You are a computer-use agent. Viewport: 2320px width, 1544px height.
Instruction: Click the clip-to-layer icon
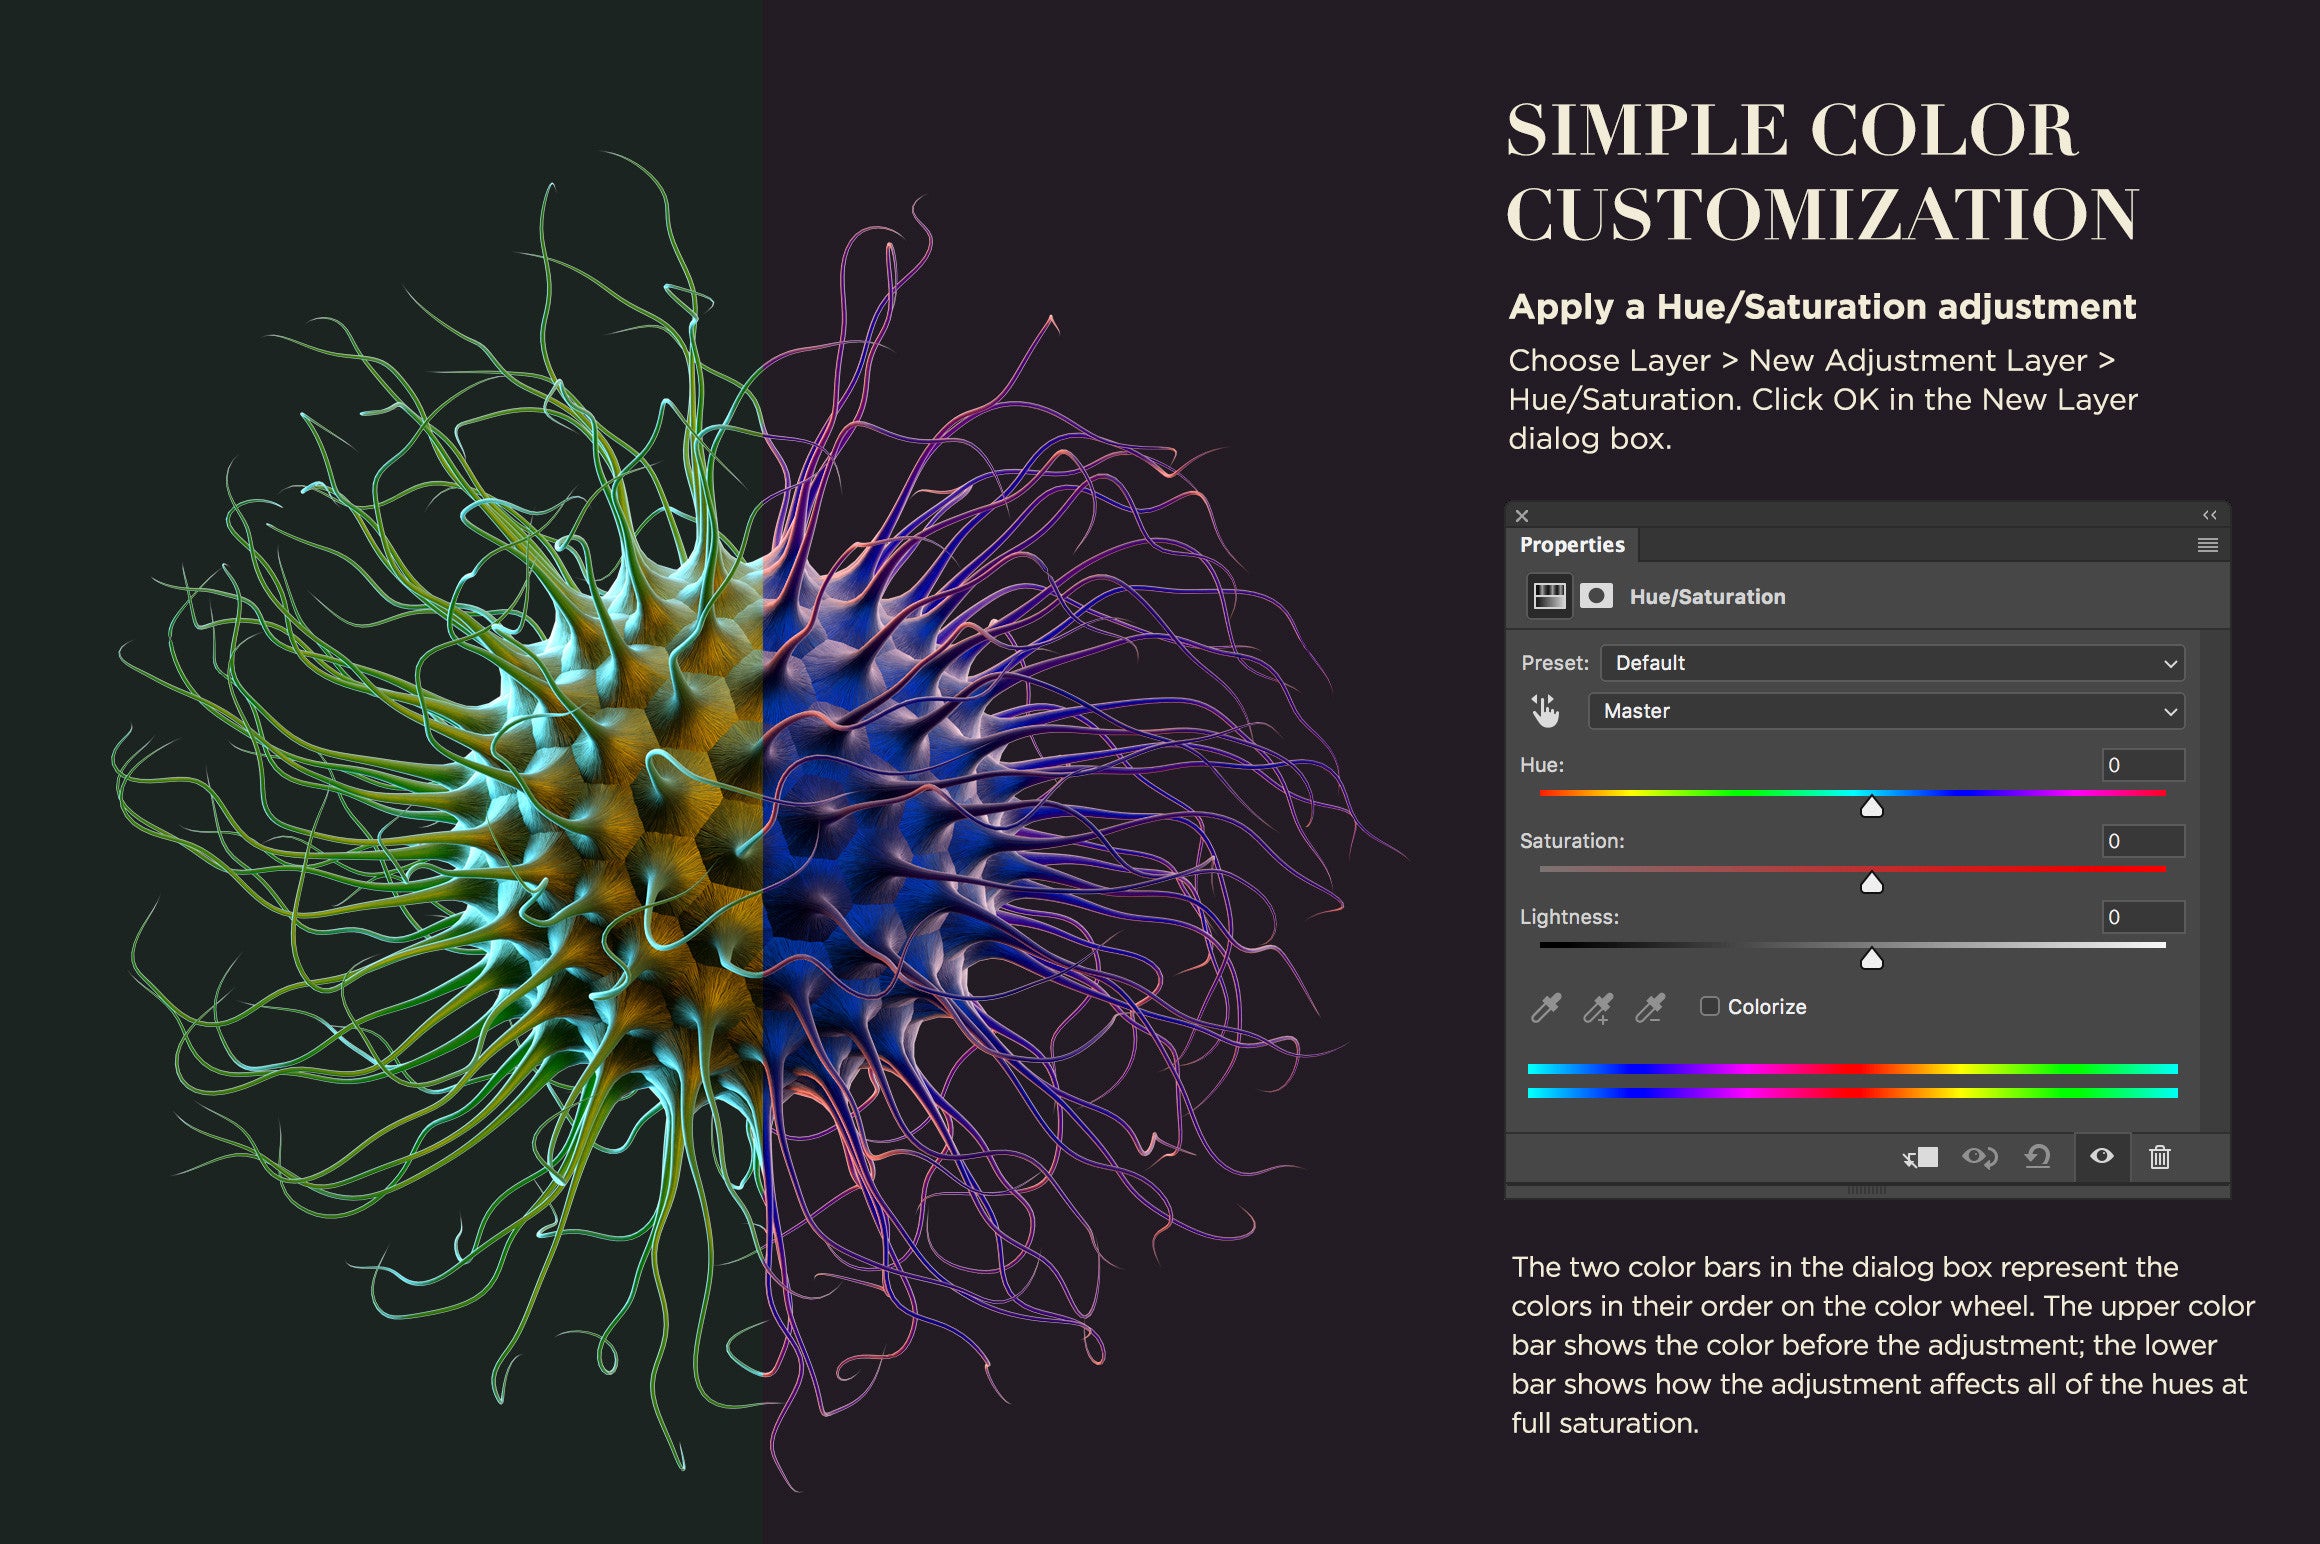pyautogui.click(x=1920, y=1157)
